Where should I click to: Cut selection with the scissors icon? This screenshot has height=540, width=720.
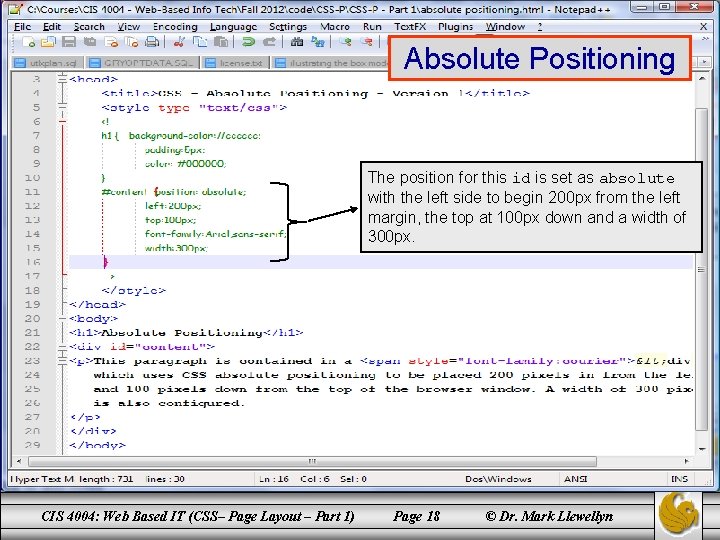(x=179, y=42)
